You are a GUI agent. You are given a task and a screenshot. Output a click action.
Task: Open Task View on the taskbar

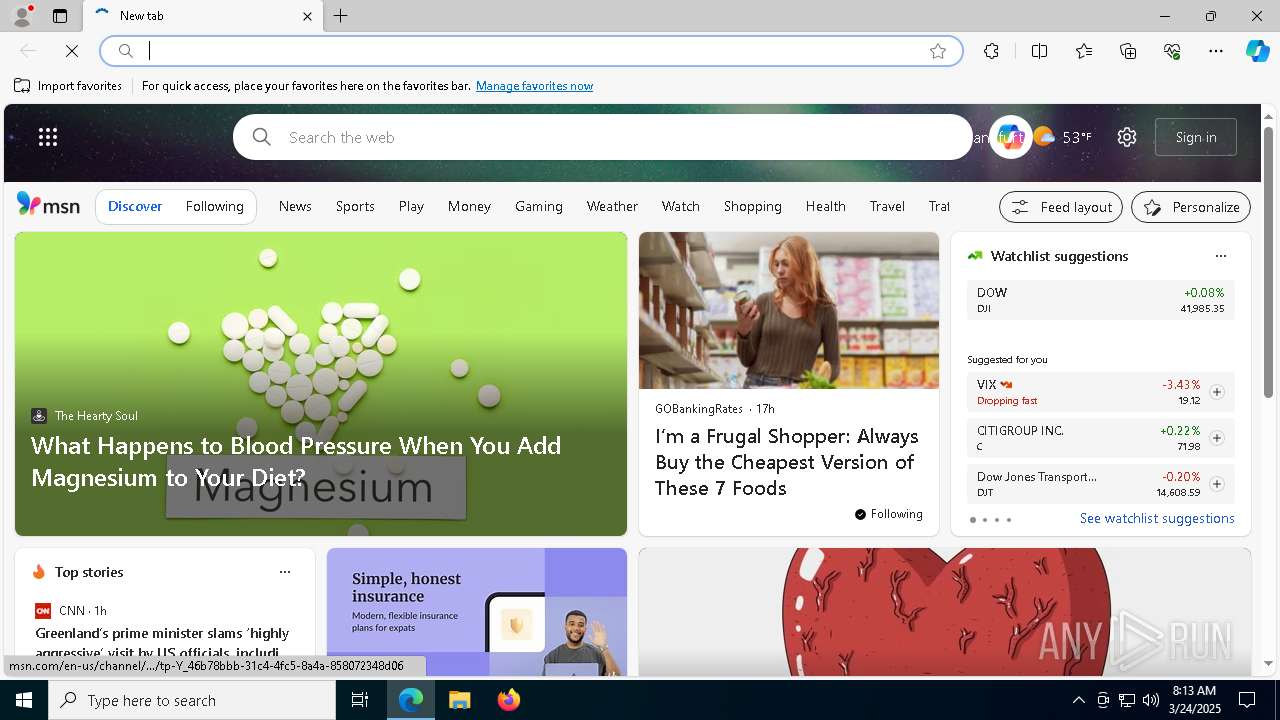click(x=361, y=700)
